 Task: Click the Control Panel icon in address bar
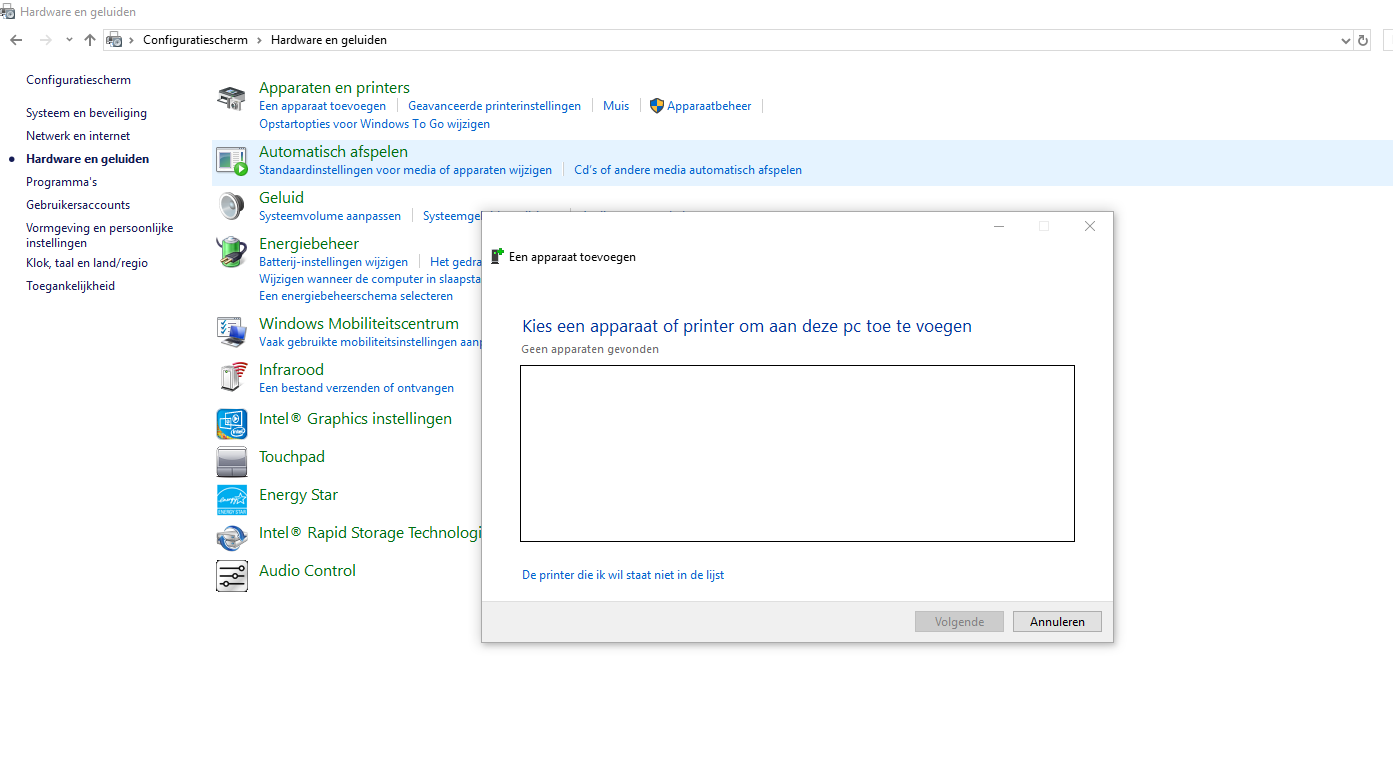click(115, 40)
